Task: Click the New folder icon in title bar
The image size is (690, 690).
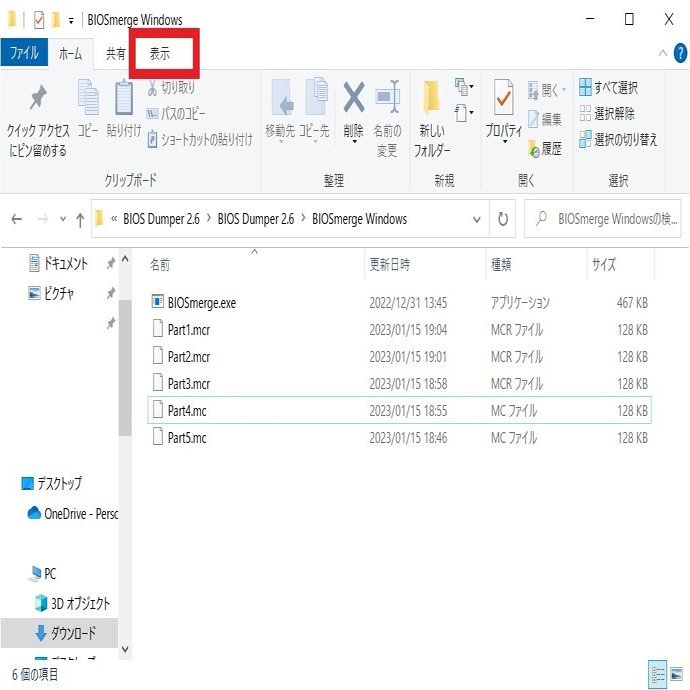Action: tap(55, 20)
